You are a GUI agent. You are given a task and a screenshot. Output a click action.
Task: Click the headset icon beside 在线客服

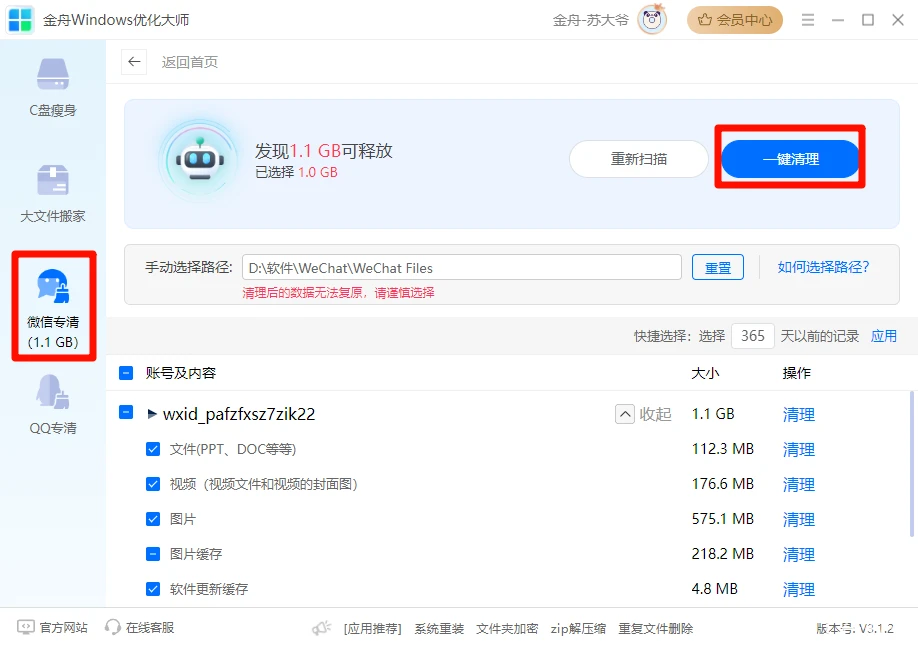point(112,628)
